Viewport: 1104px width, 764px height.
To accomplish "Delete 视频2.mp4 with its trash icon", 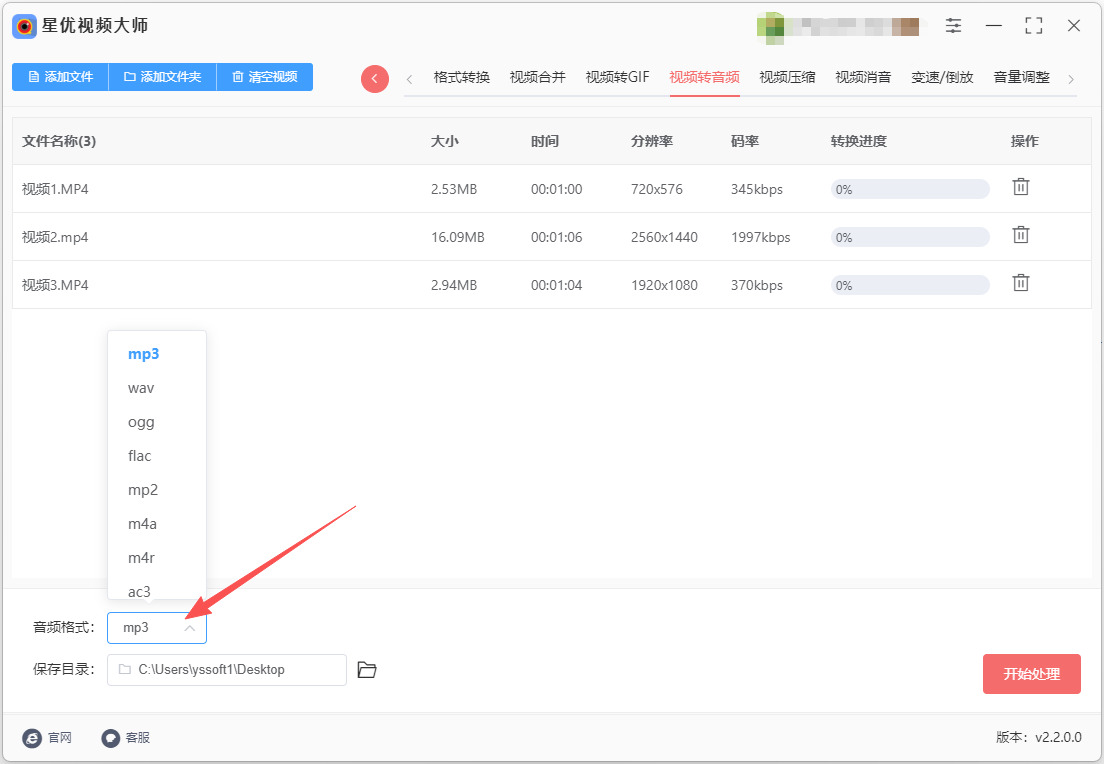I will (1020, 235).
